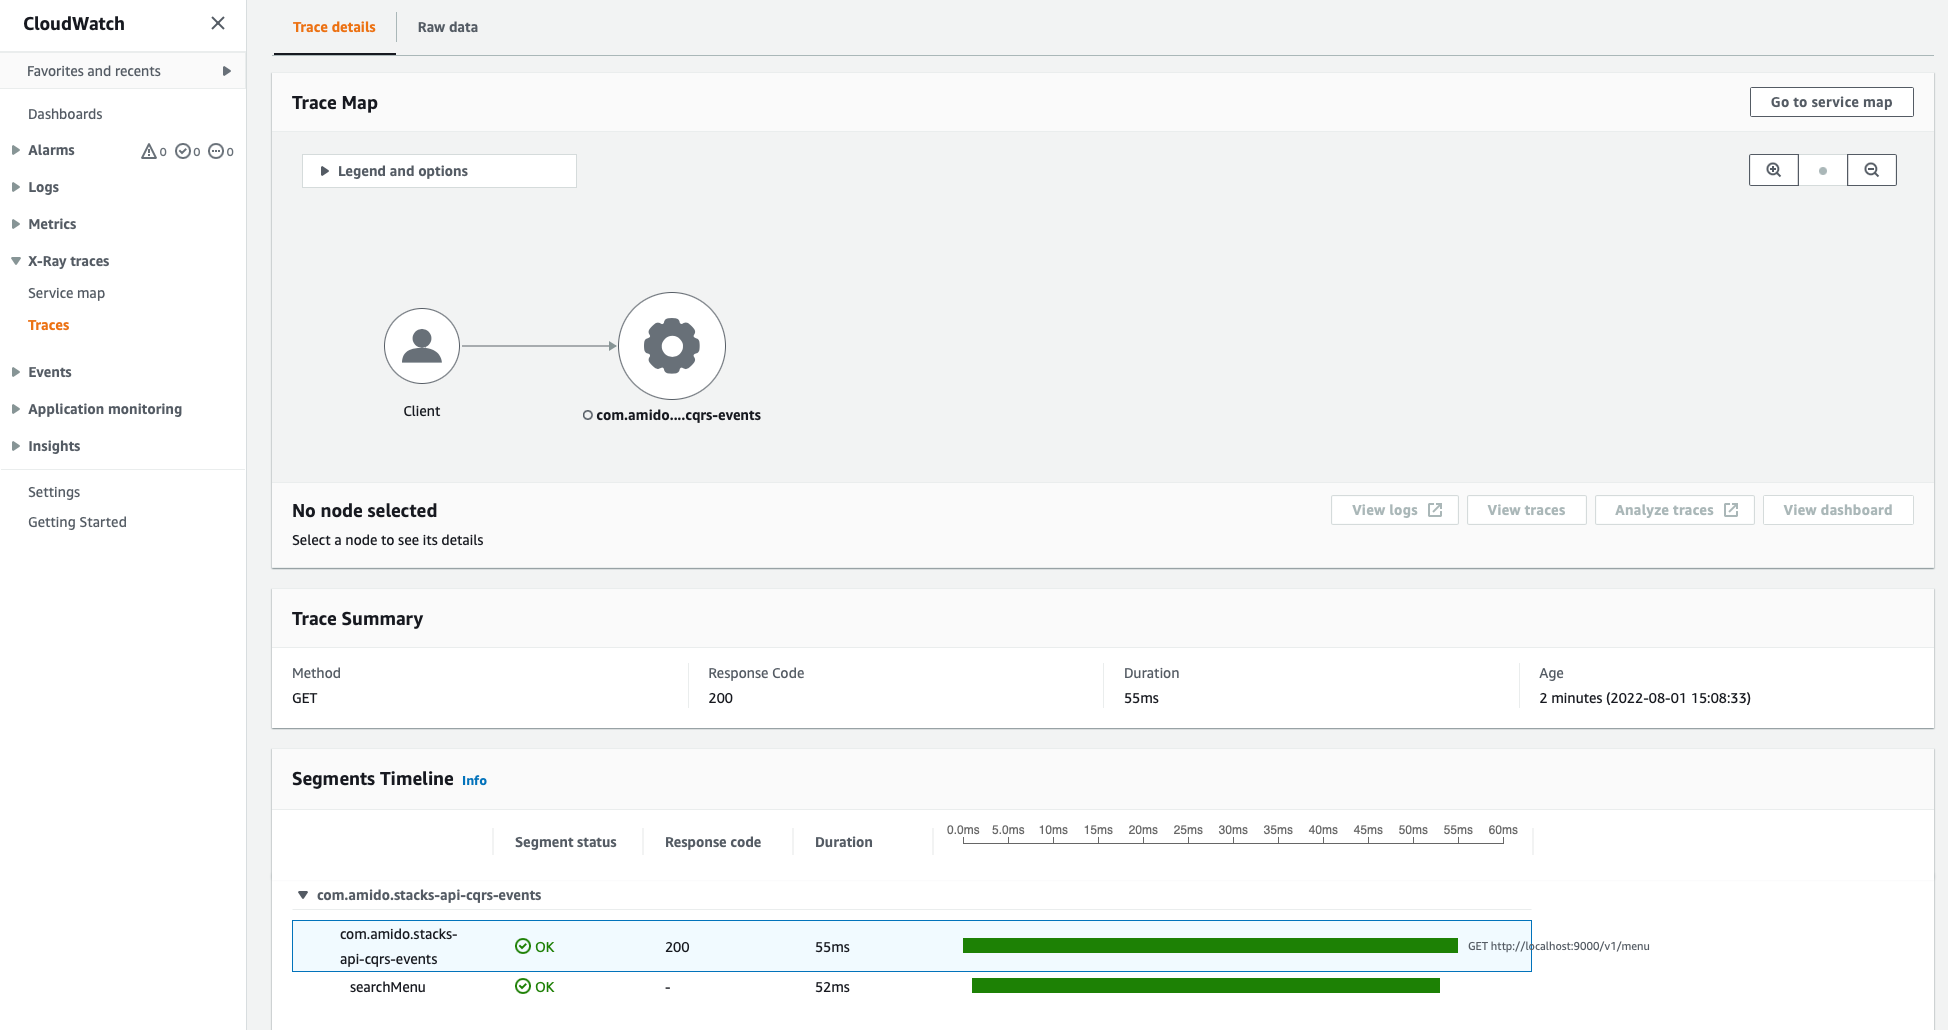Viewport: 1948px width, 1030px height.
Task: Click OK status icon for com.amido.stacks-api-cqrs-events segment
Action: point(523,946)
